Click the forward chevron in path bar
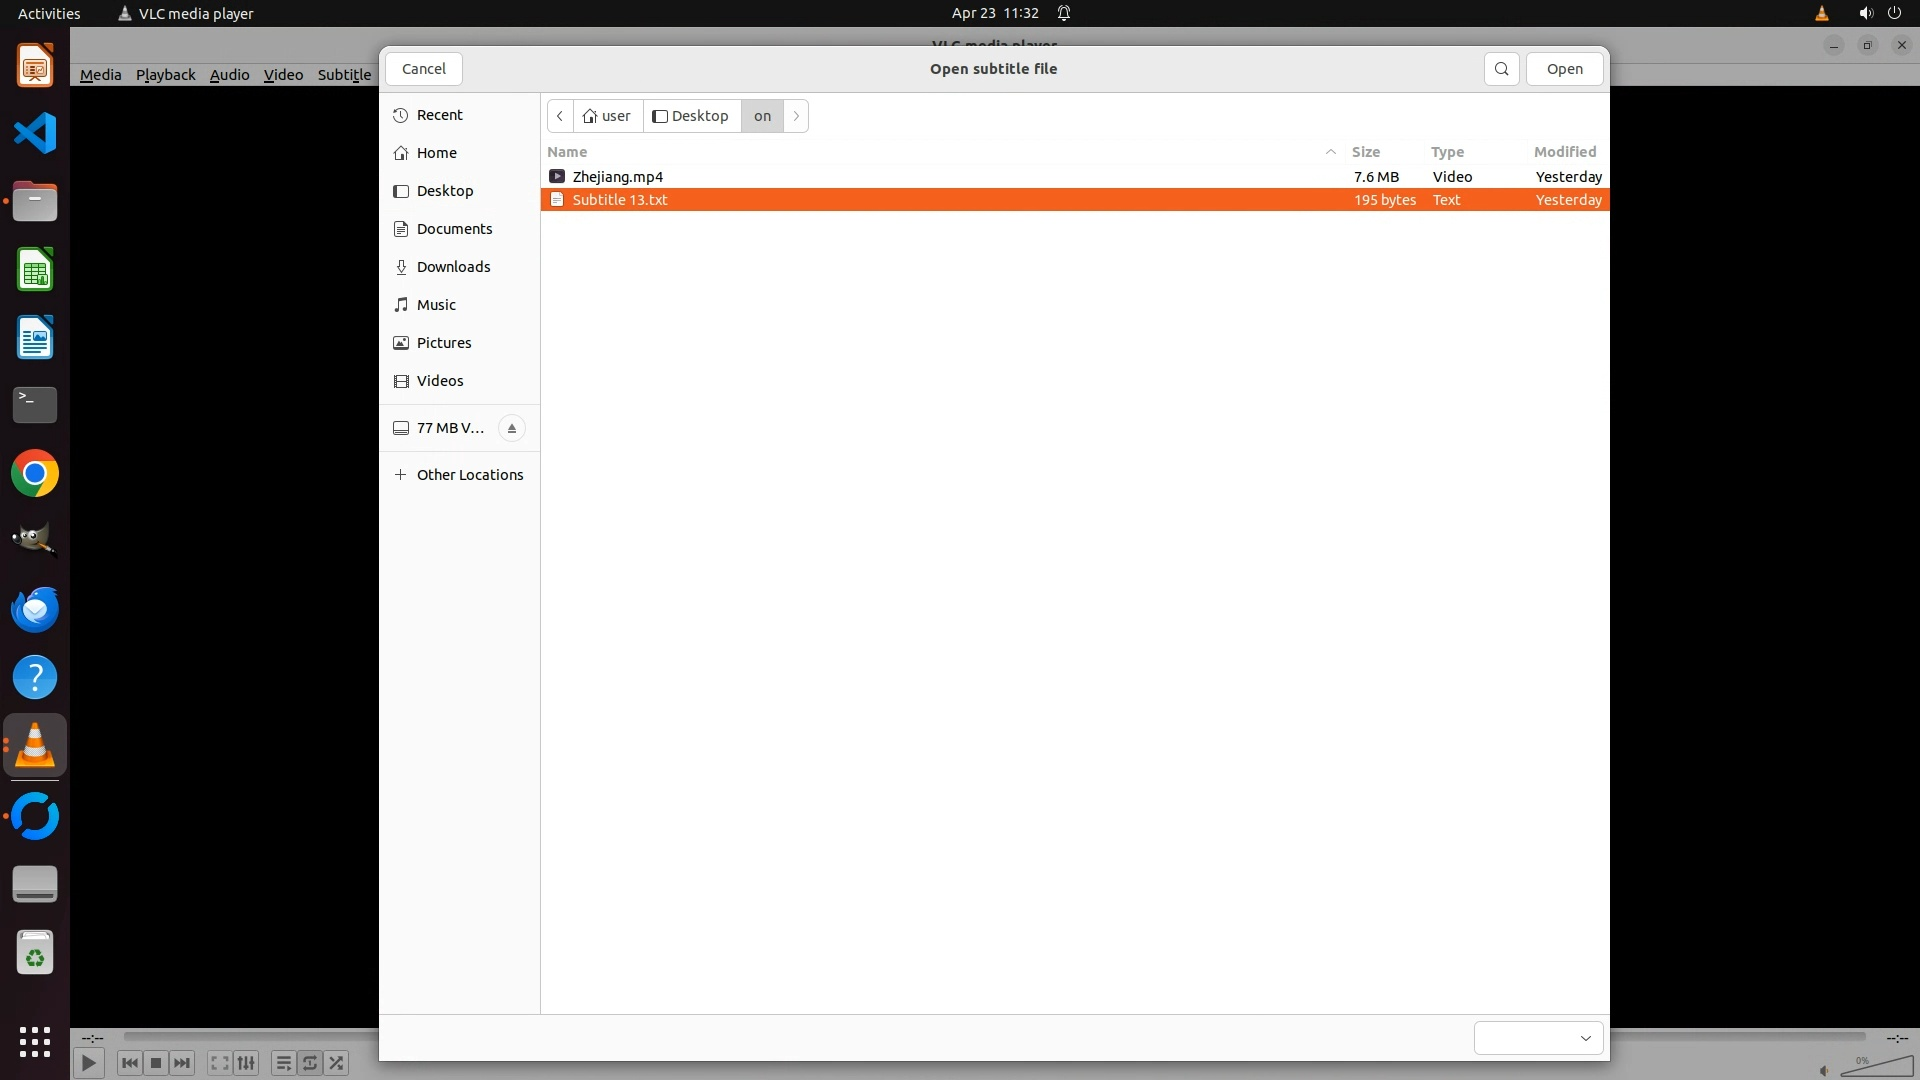Image resolution: width=1920 pixels, height=1080 pixels. (796, 116)
